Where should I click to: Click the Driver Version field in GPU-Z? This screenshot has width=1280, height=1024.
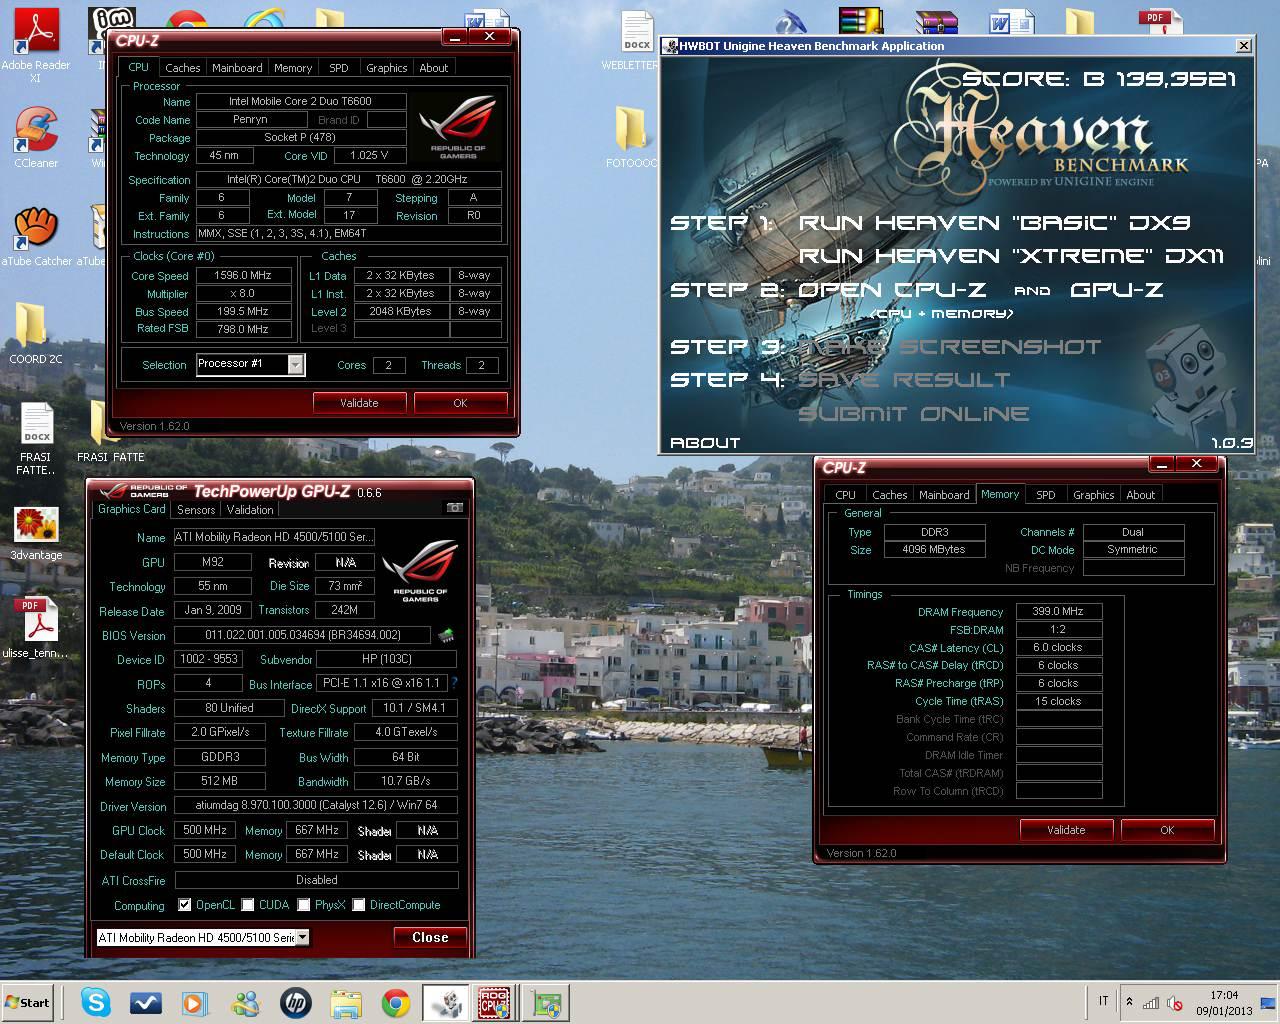[316, 805]
